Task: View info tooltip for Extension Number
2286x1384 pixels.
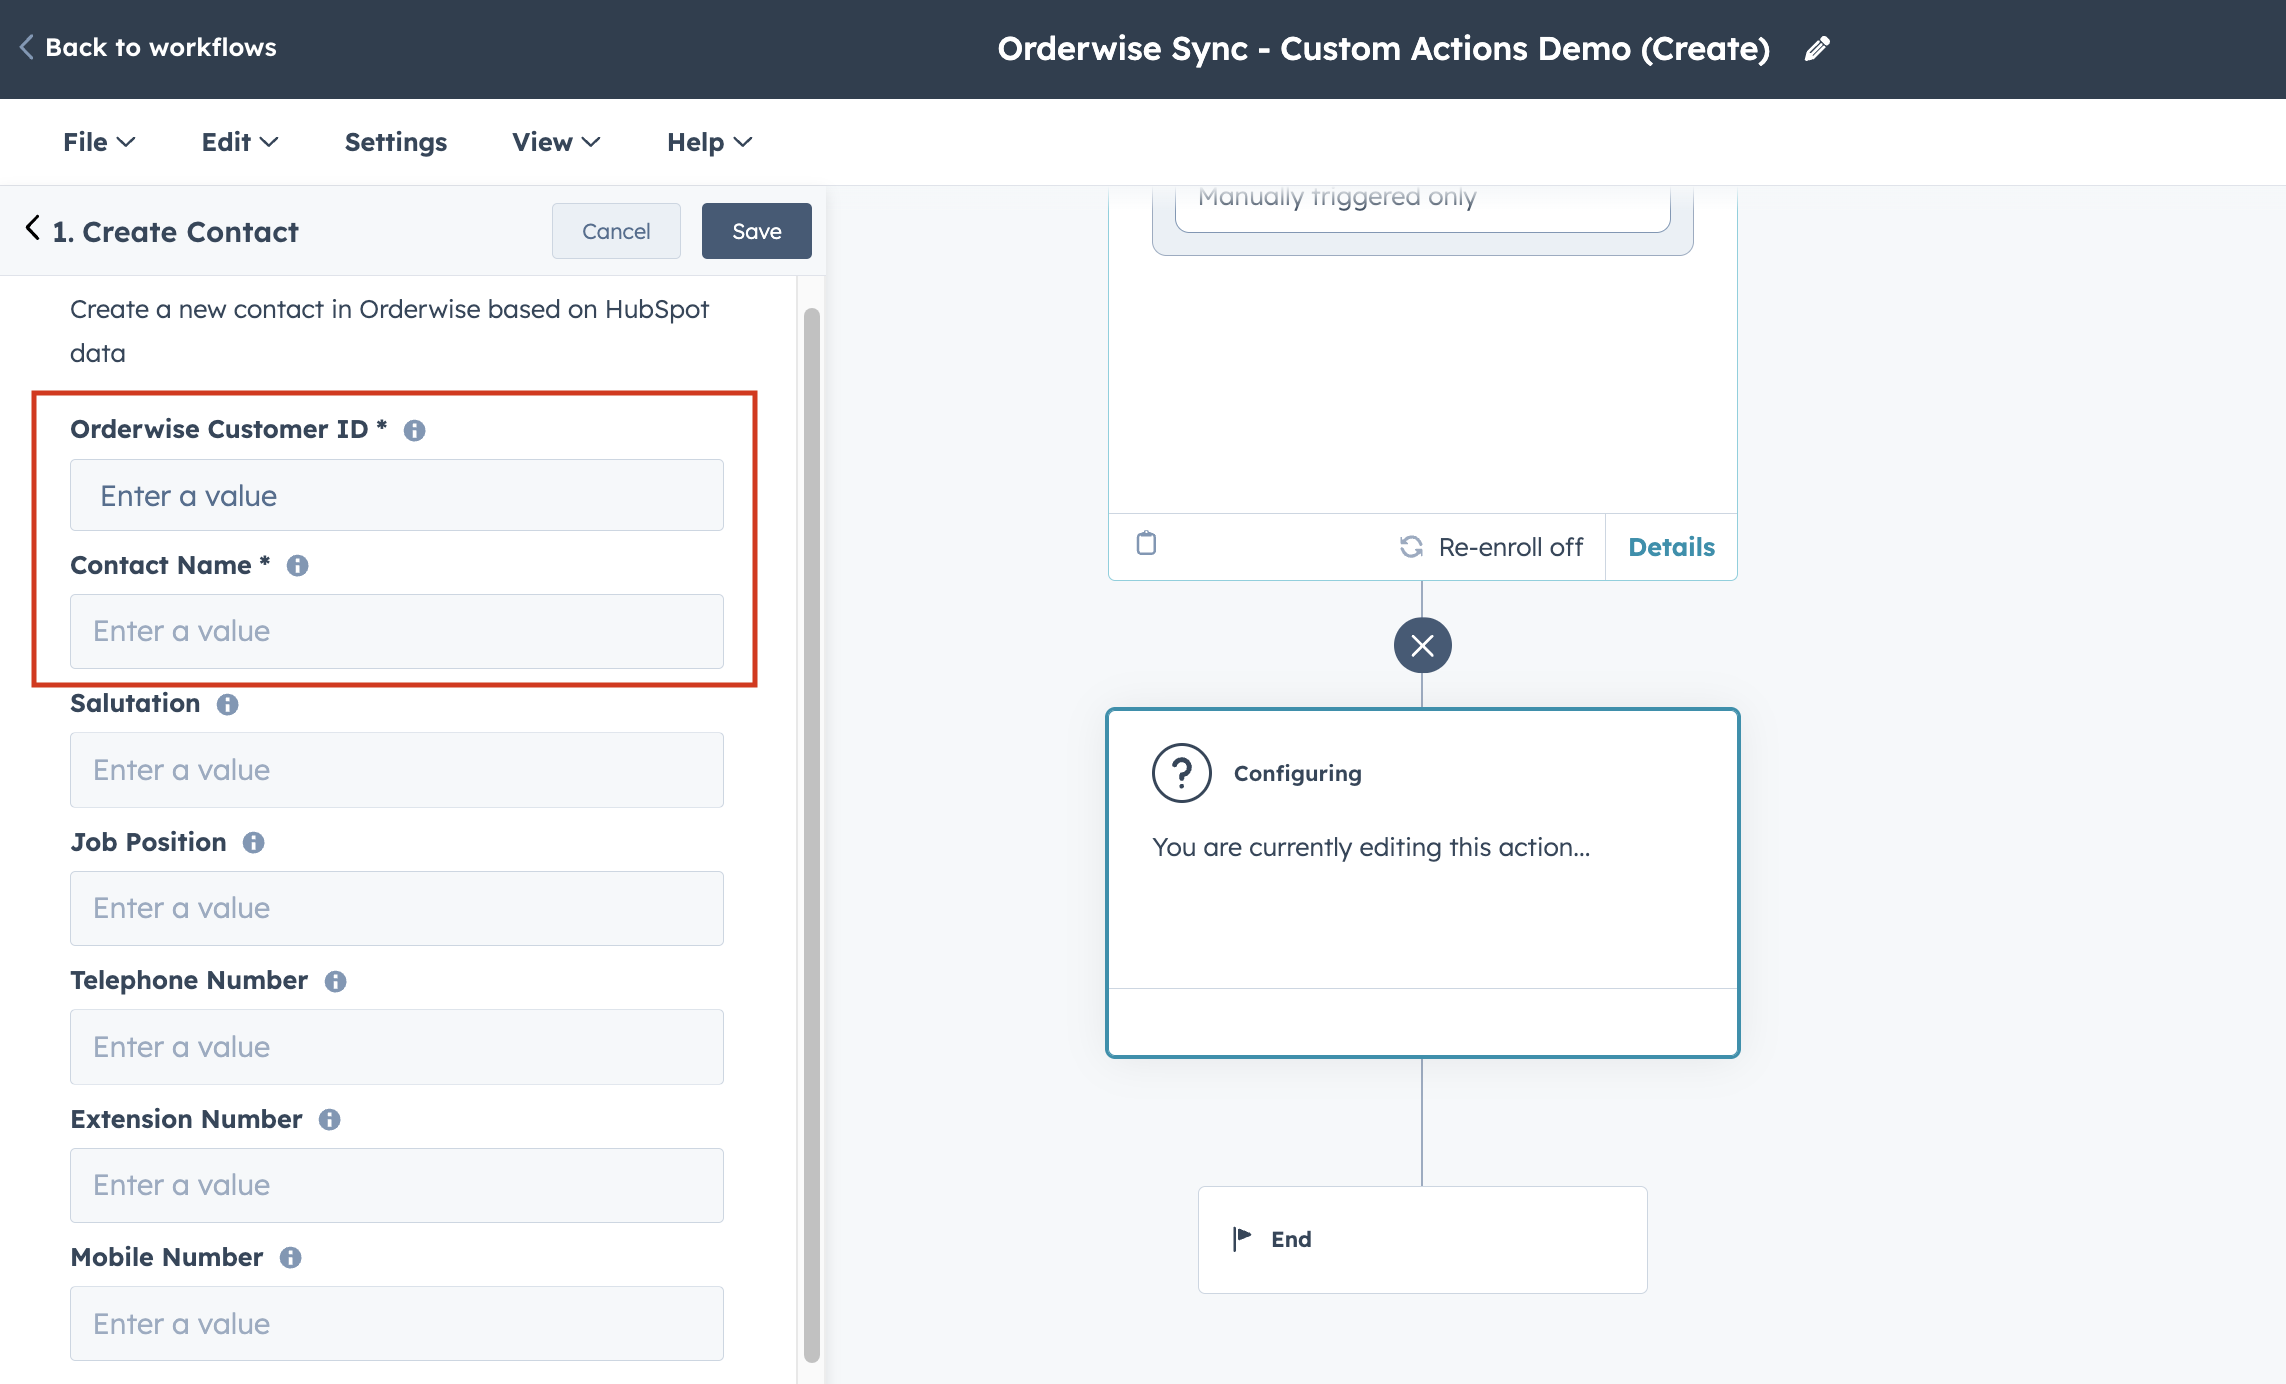Action: click(329, 1120)
